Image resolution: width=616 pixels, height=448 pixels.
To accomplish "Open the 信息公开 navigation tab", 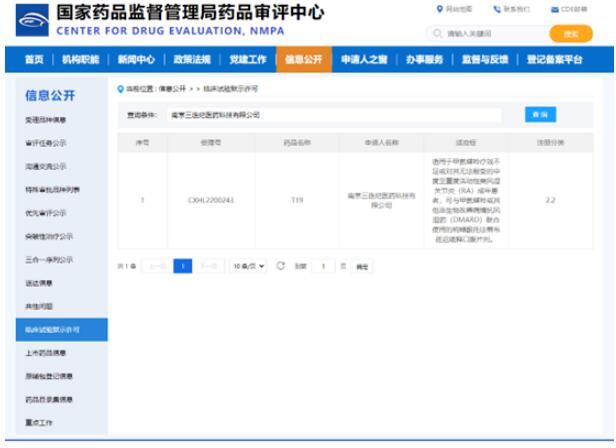I will 303,60.
